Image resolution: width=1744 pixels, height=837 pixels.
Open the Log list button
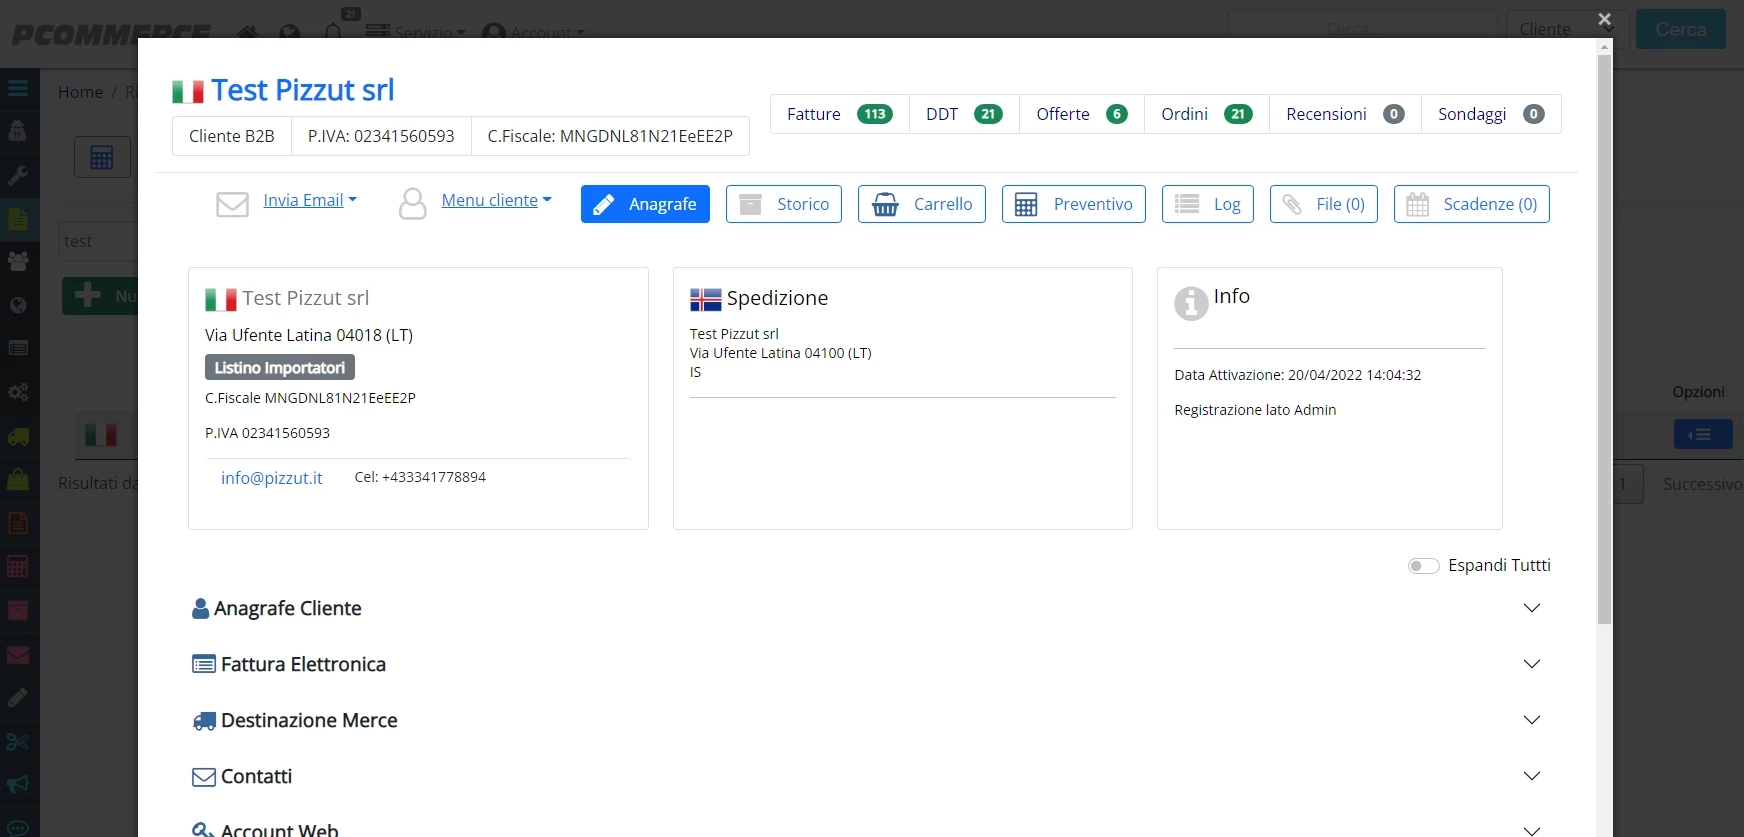1207,204
